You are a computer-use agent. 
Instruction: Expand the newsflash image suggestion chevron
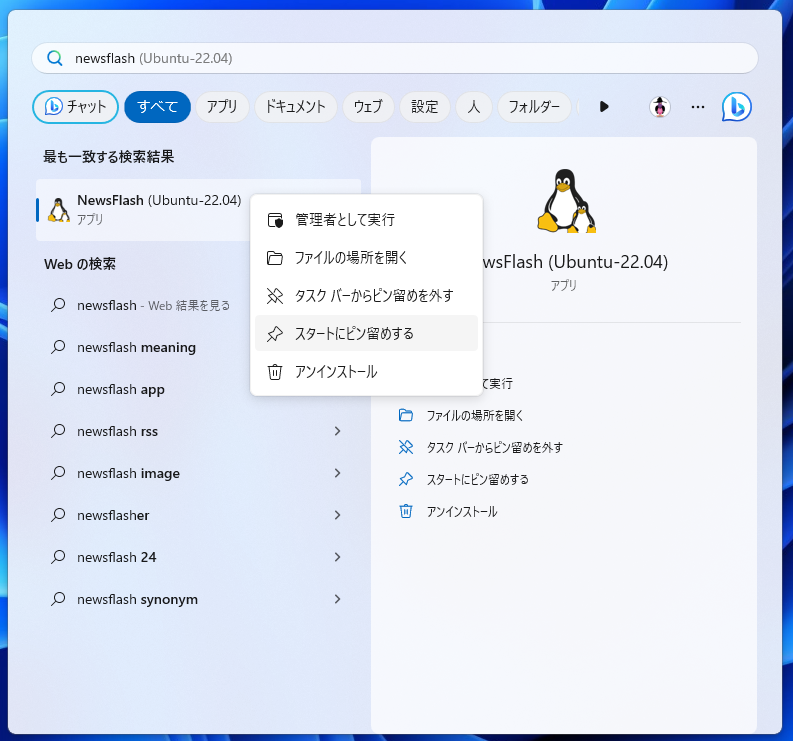(337, 473)
